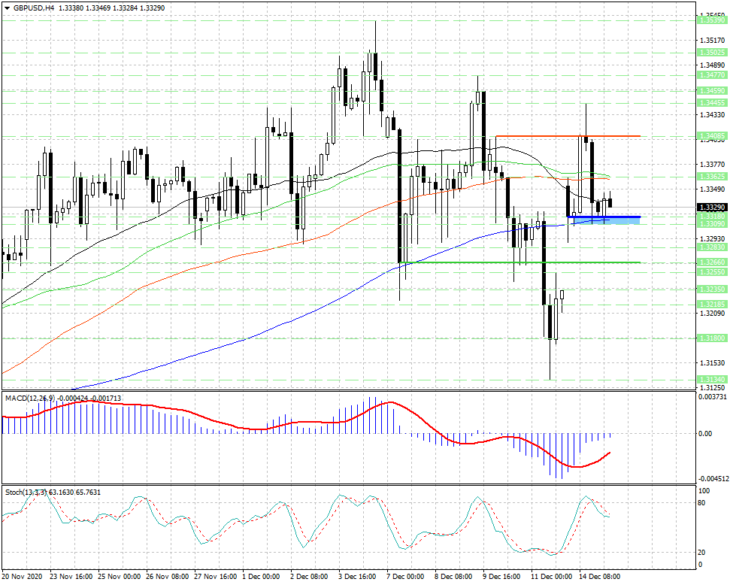Click the green 1.31340 price level label
The width and height of the screenshot is (730, 585).
coord(712,380)
